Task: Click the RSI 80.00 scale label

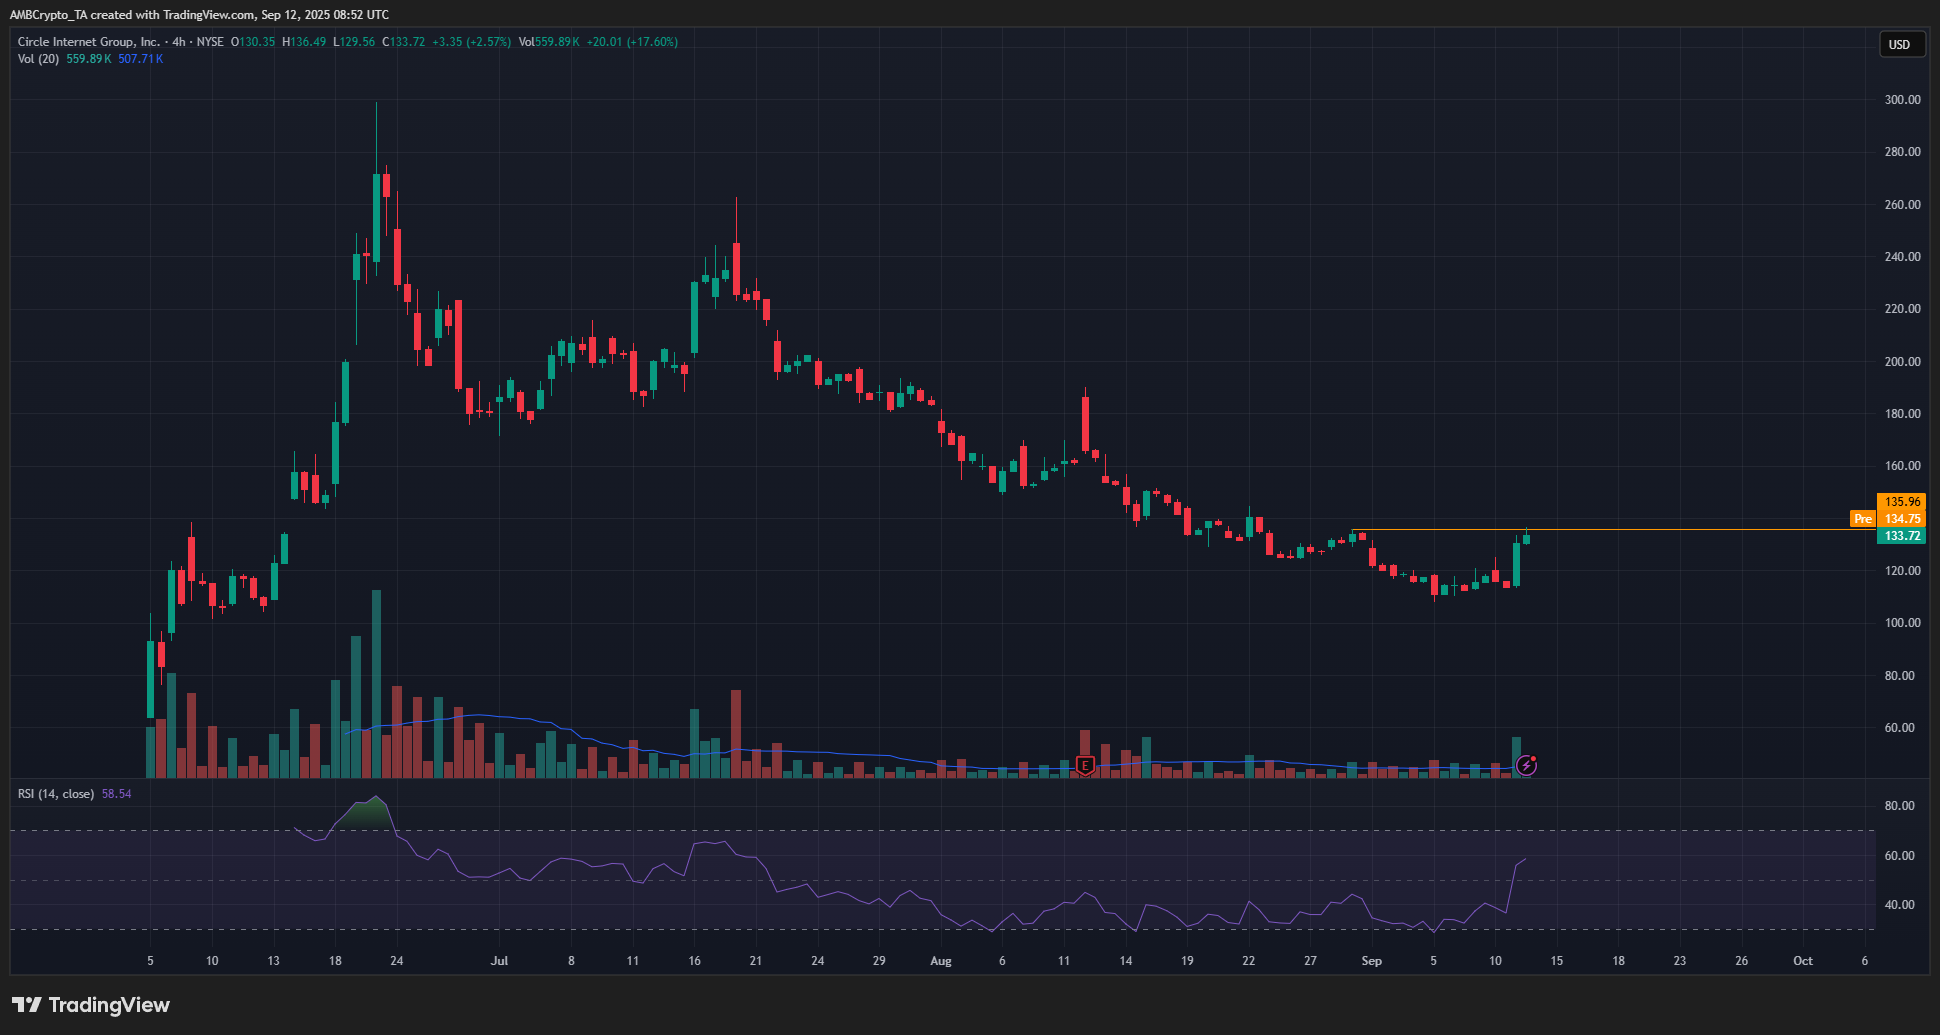Action: coord(1899,806)
